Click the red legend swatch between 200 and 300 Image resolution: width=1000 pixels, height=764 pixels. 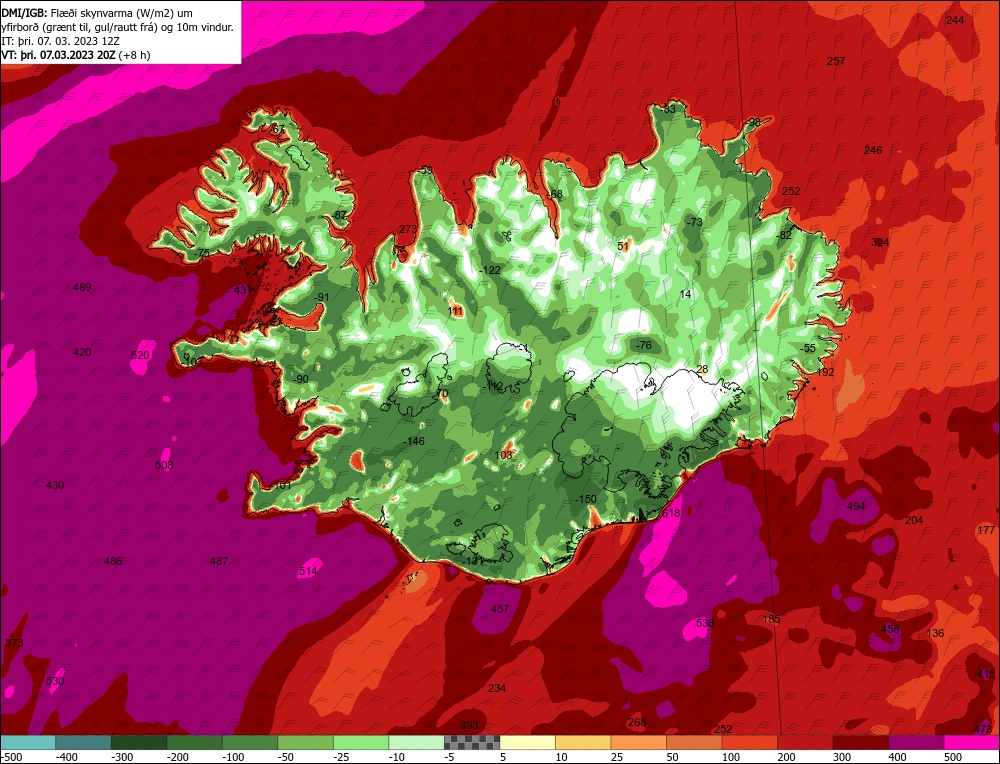coord(805,742)
